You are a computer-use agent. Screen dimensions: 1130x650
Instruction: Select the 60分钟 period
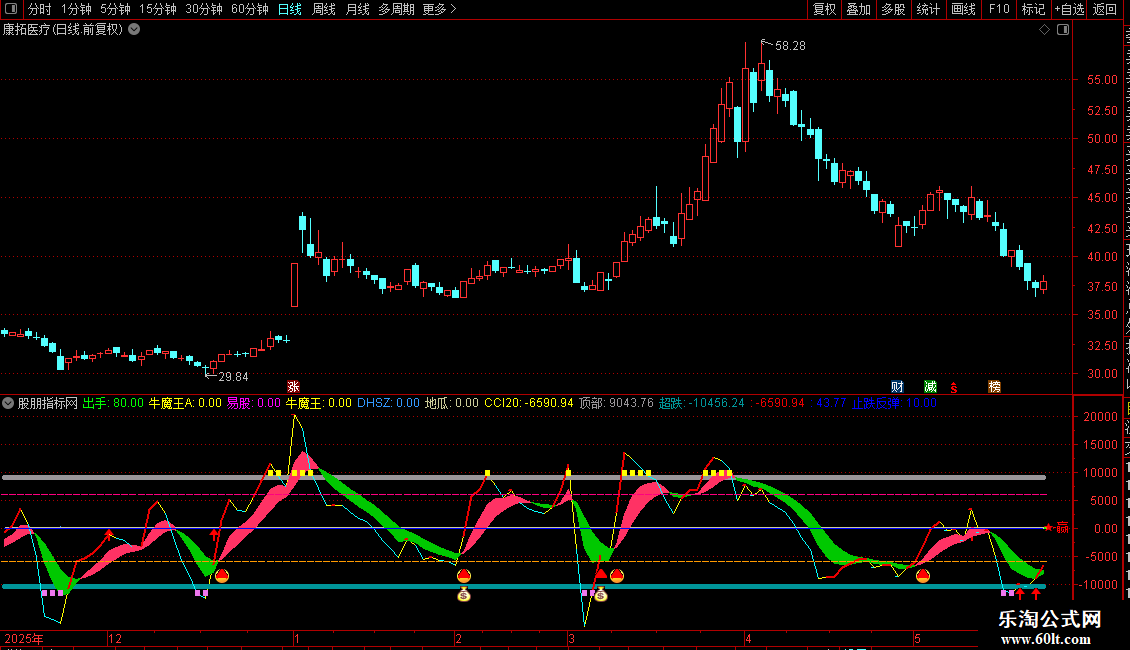click(x=250, y=9)
